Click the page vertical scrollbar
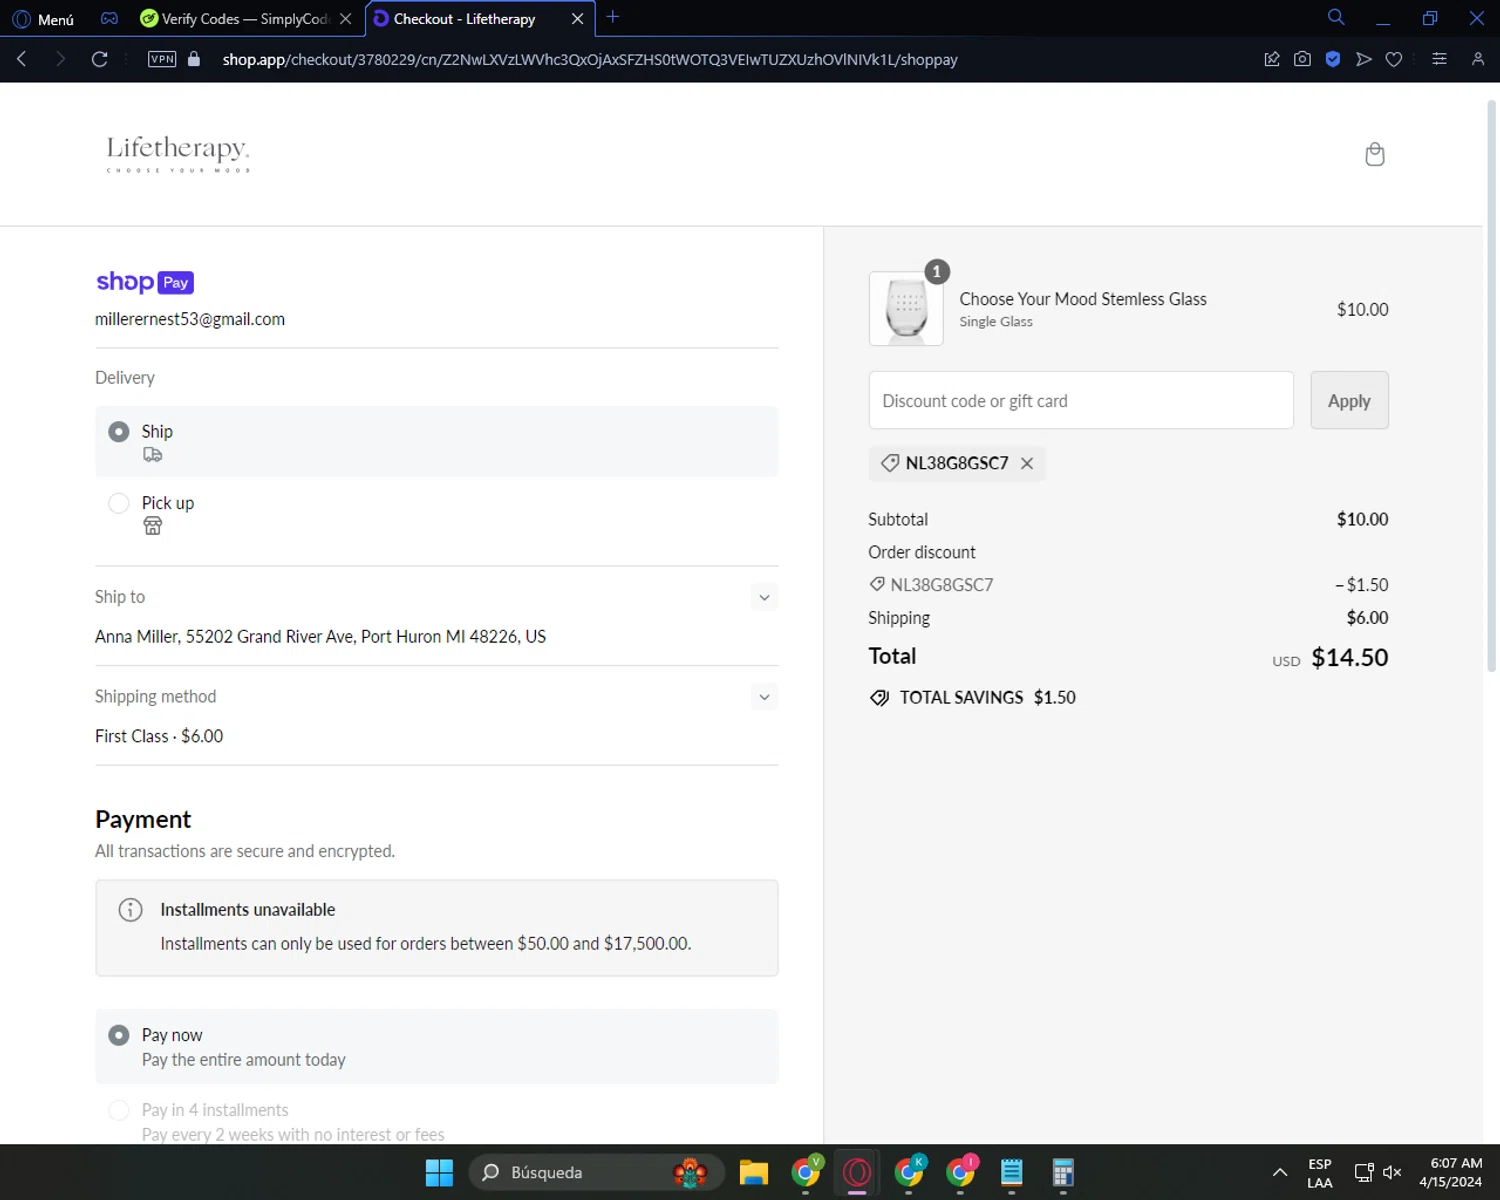Image resolution: width=1500 pixels, height=1200 pixels. (1491, 385)
